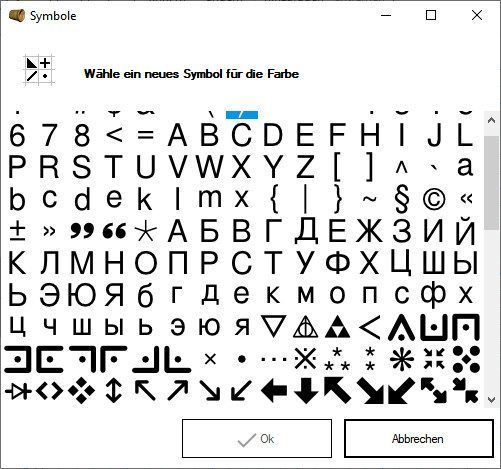Viewport: 501px width, 469px height.
Task: Cancel with the Abbrechen button
Action: pos(418,439)
